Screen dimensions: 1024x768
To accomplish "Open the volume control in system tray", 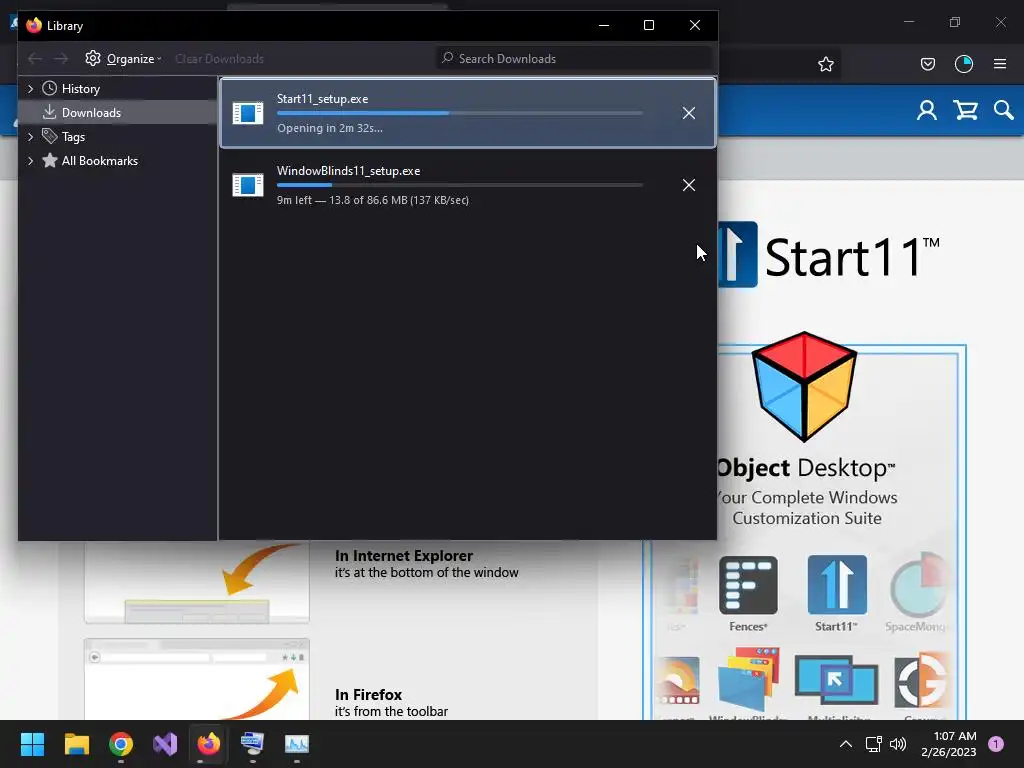I will [898, 744].
